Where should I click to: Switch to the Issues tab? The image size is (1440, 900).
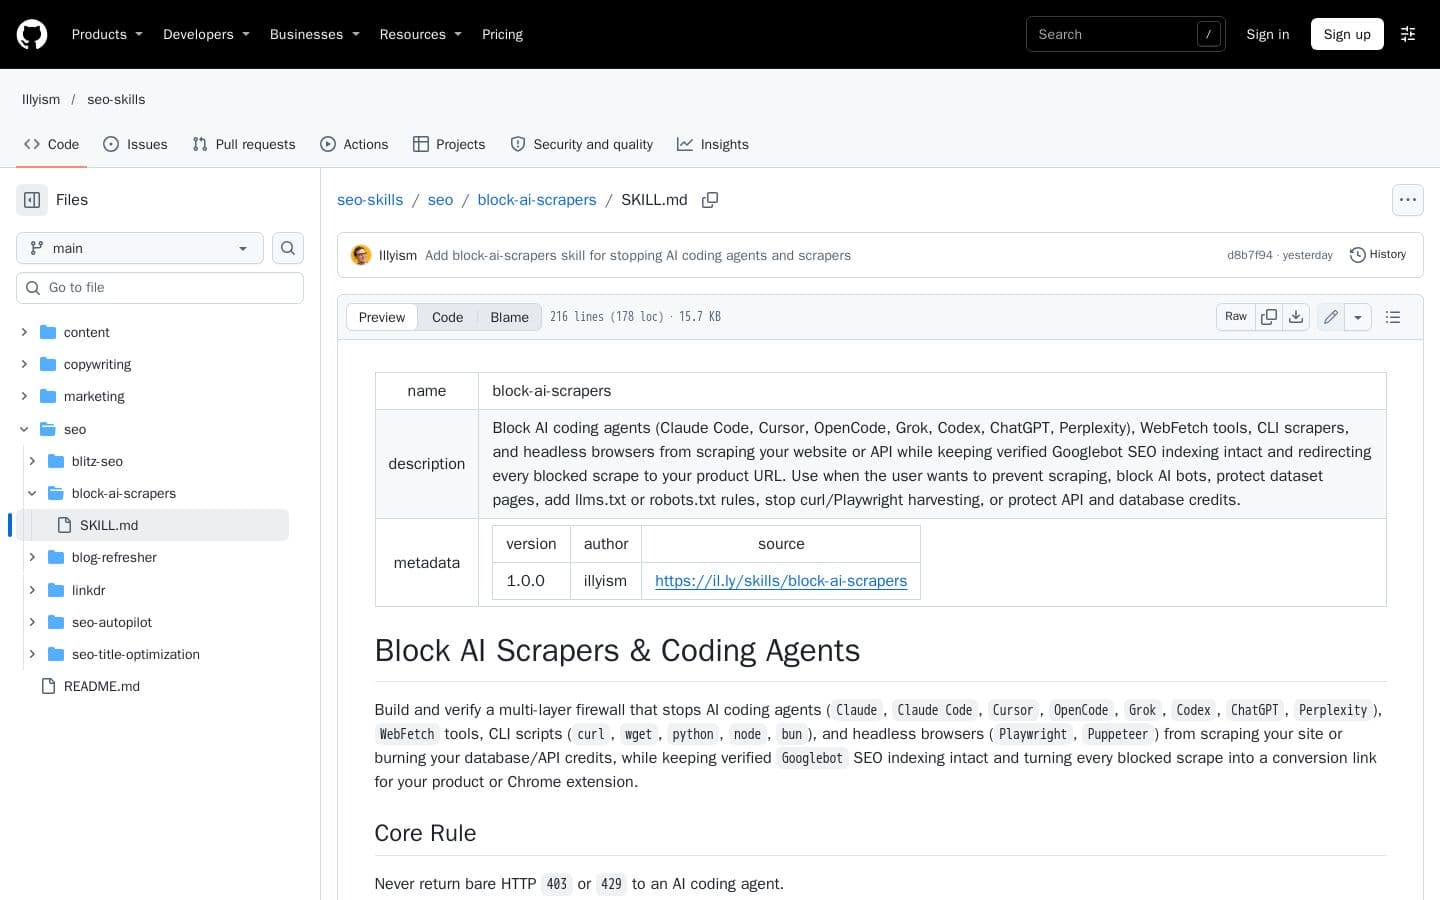135,144
